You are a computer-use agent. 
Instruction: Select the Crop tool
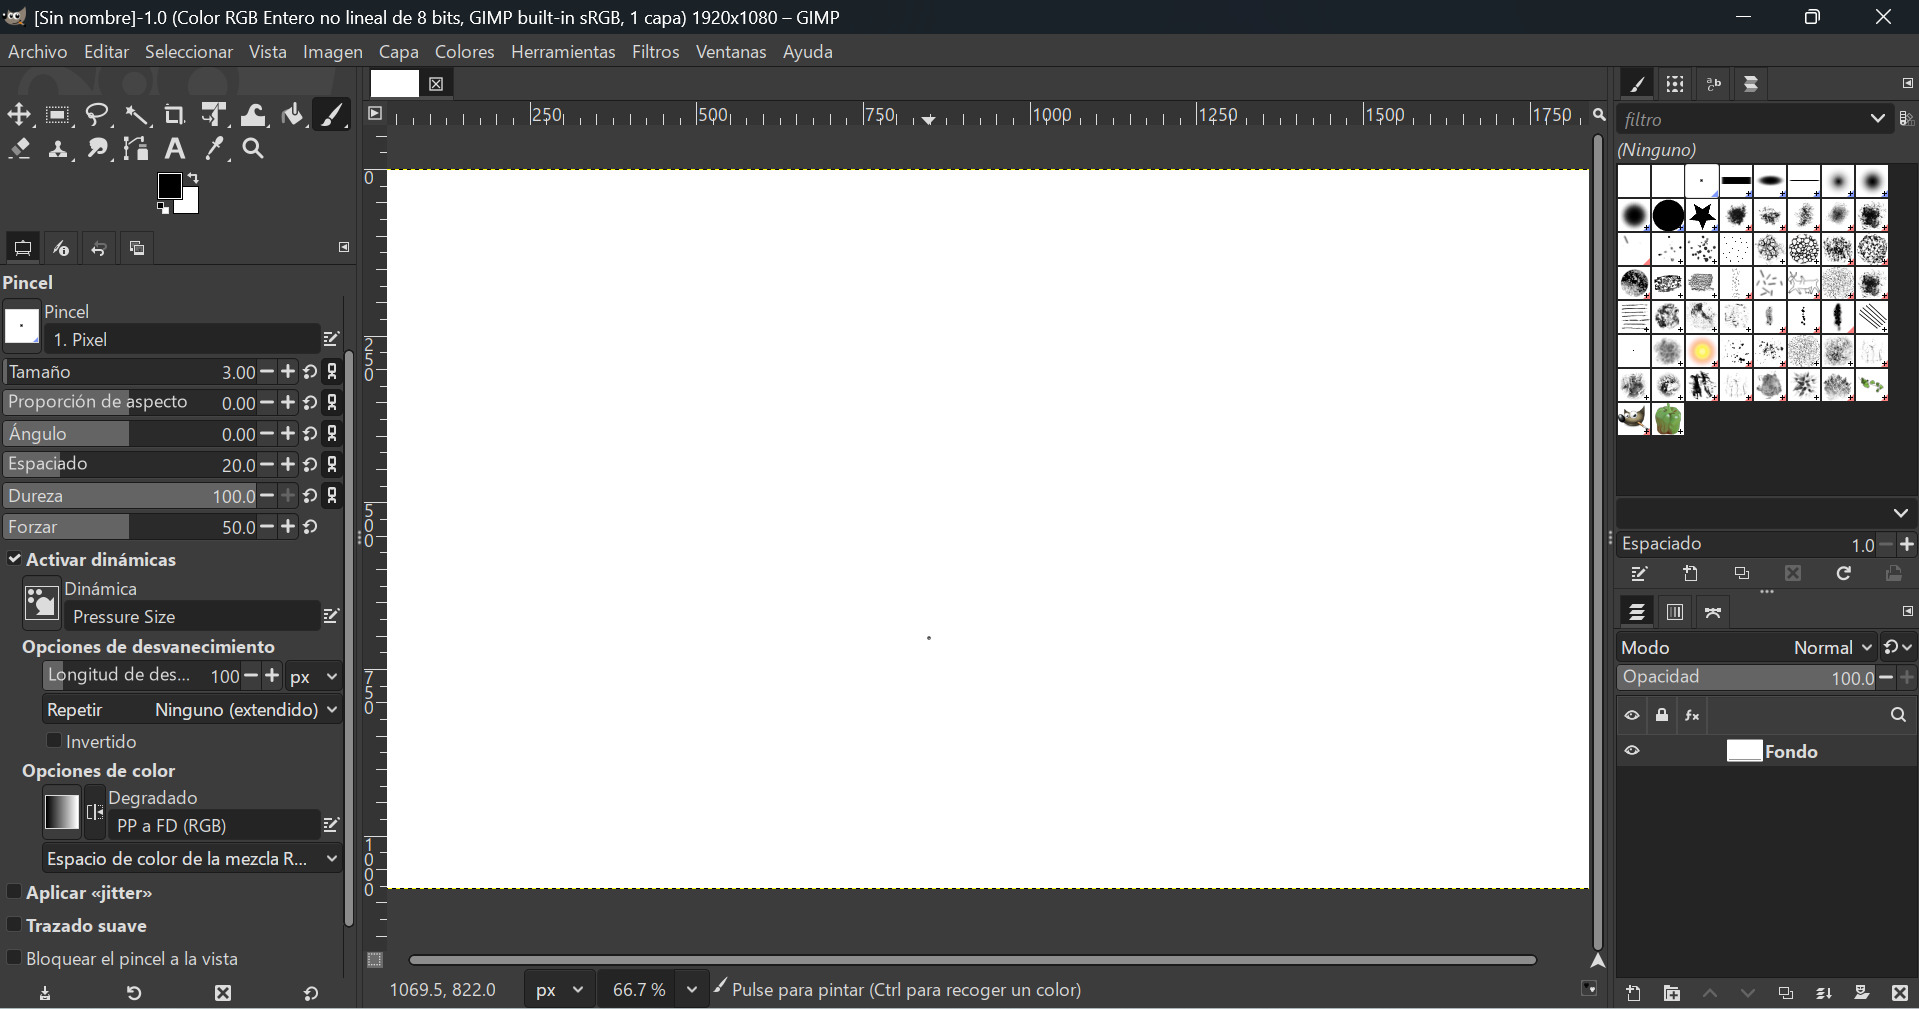pos(175,114)
